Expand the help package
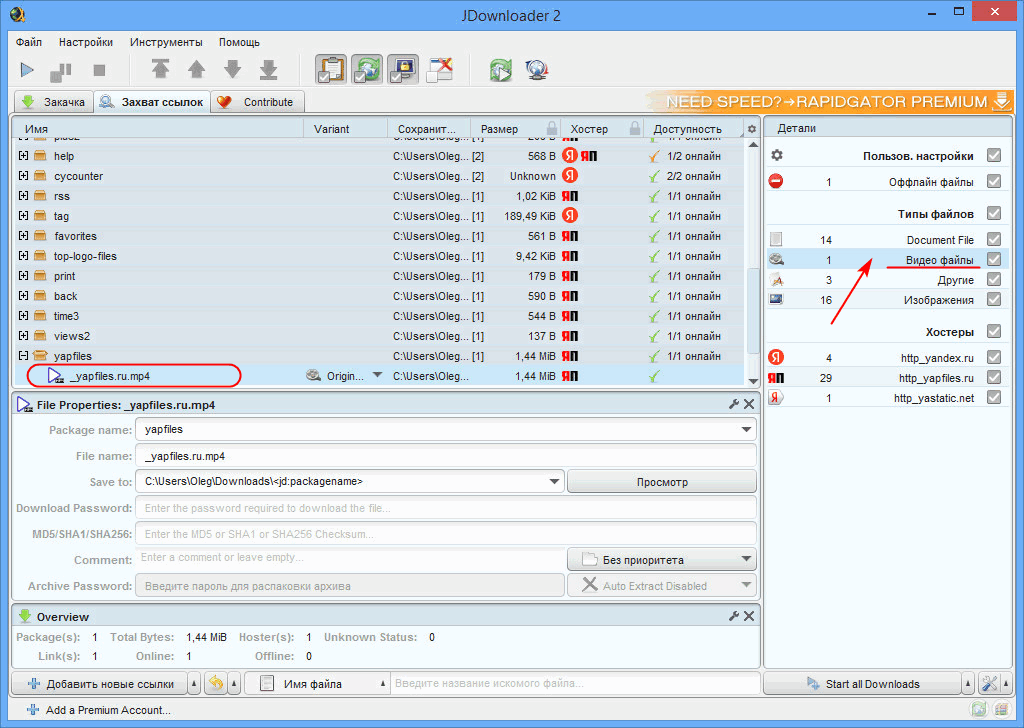The height and width of the screenshot is (728, 1024). pos(24,156)
